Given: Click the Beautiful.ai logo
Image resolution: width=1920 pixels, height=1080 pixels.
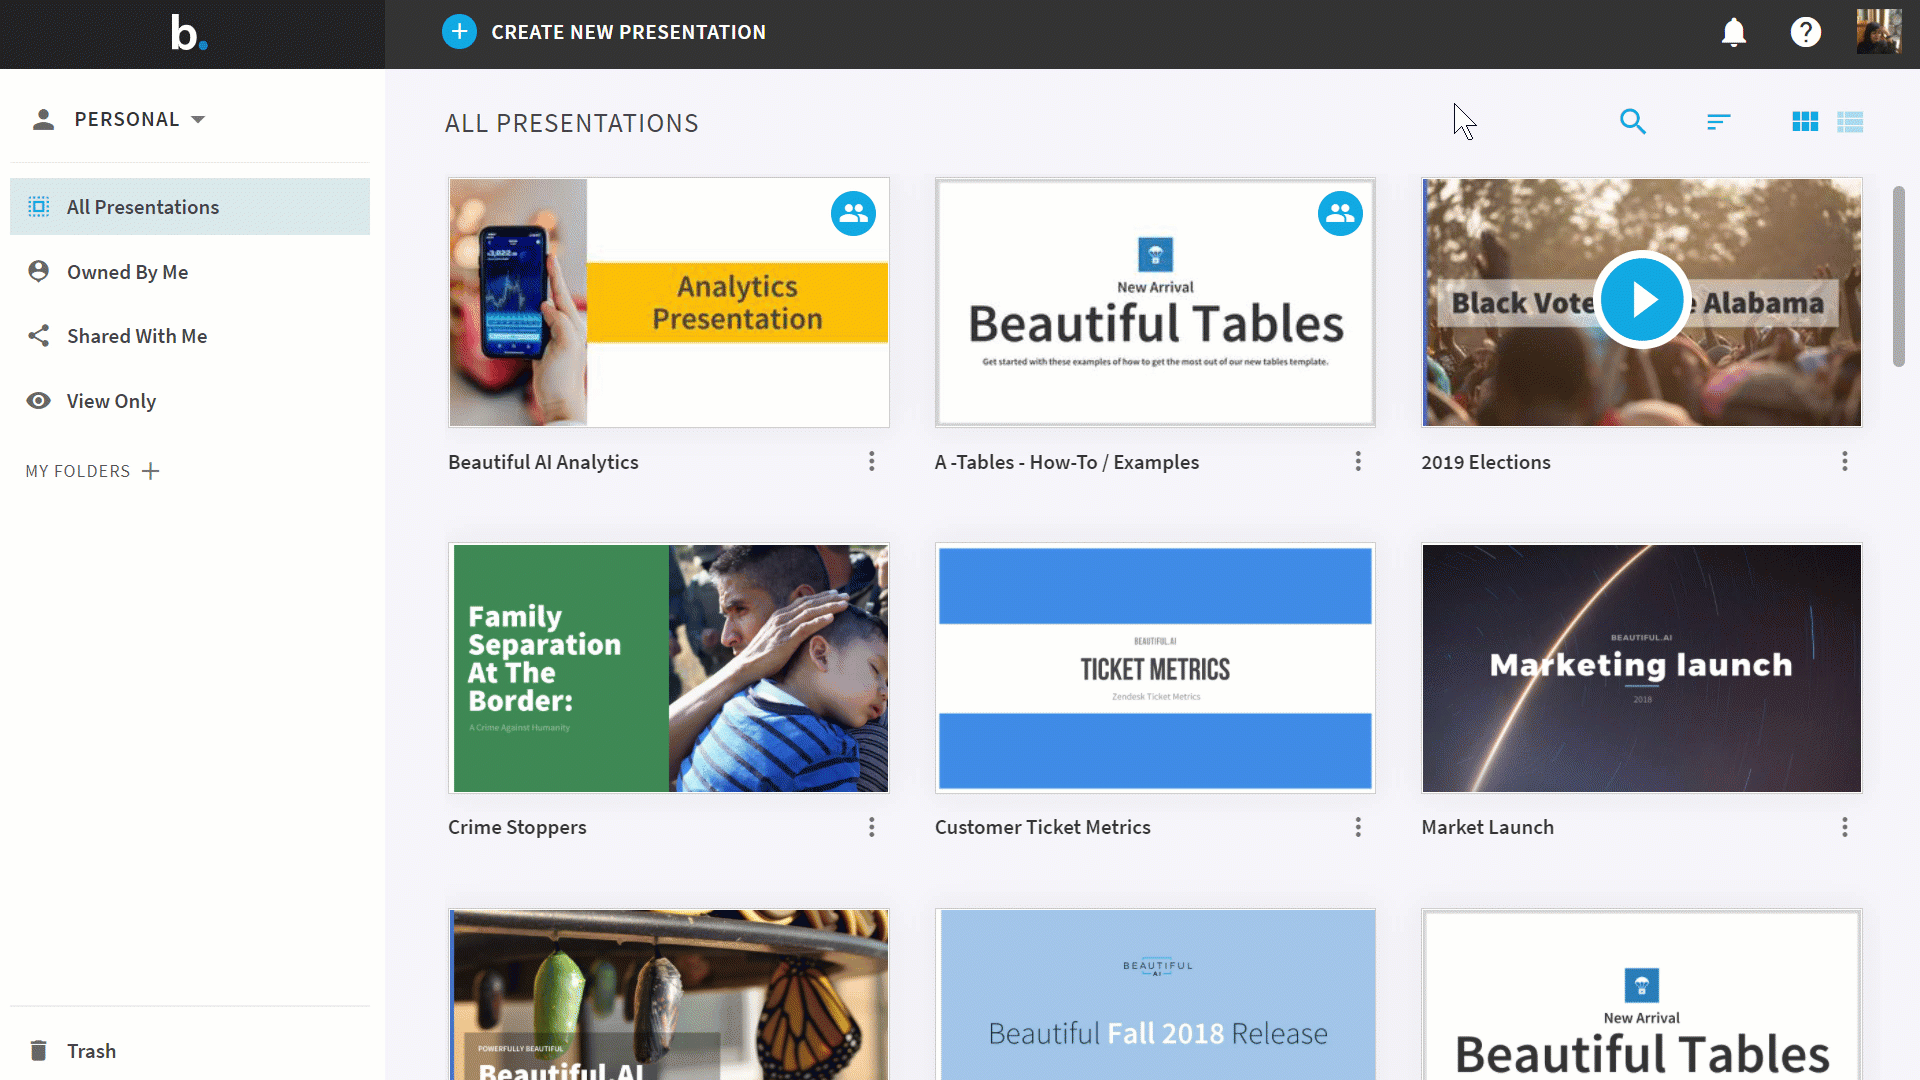Looking at the screenshot, I should click(x=189, y=32).
